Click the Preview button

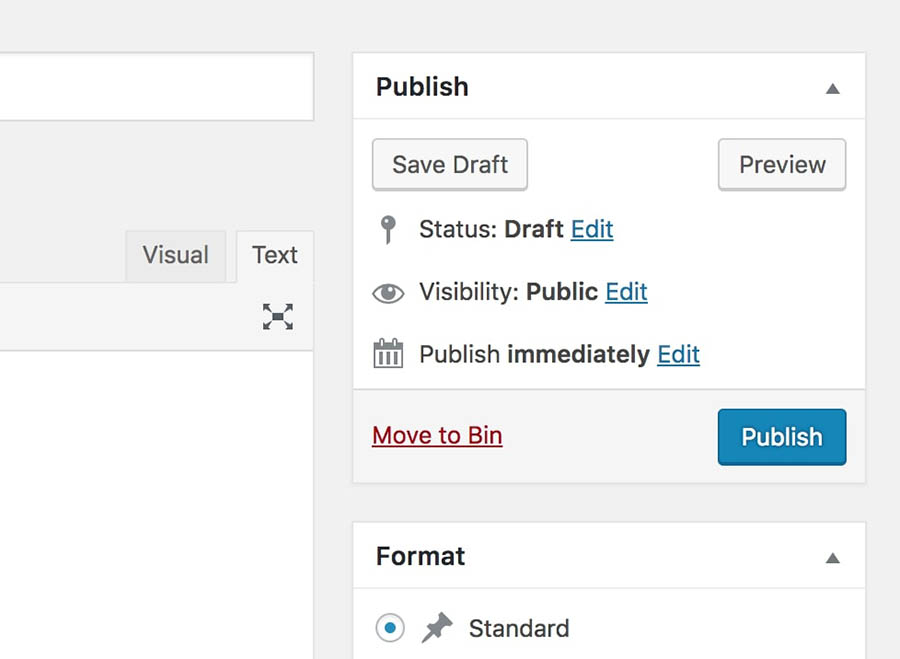782,165
